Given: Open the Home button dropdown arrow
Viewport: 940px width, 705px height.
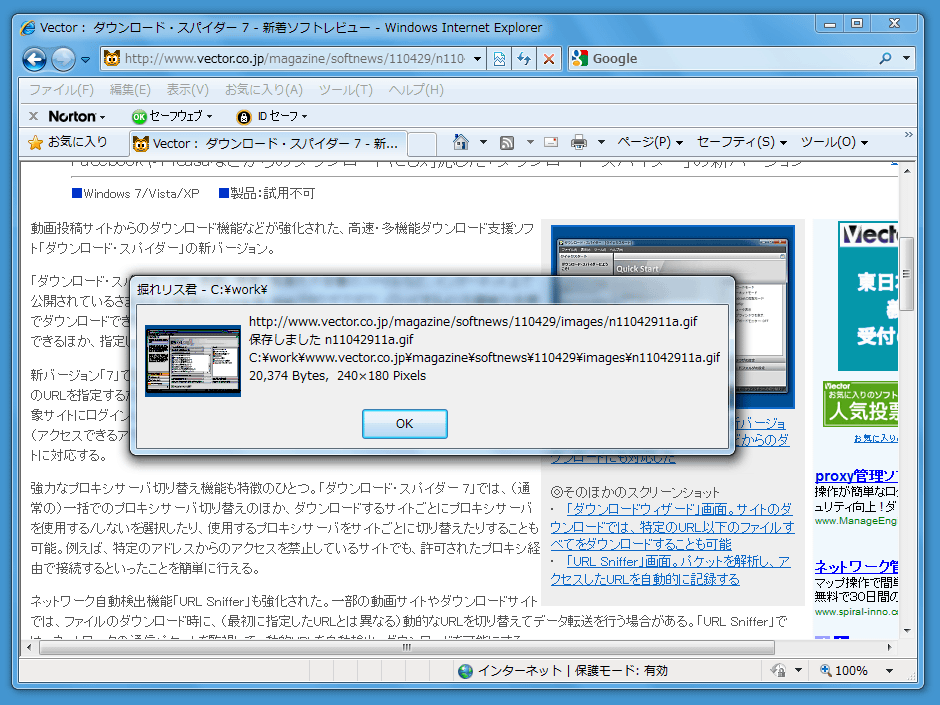Looking at the screenshot, I should coord(483,142).
